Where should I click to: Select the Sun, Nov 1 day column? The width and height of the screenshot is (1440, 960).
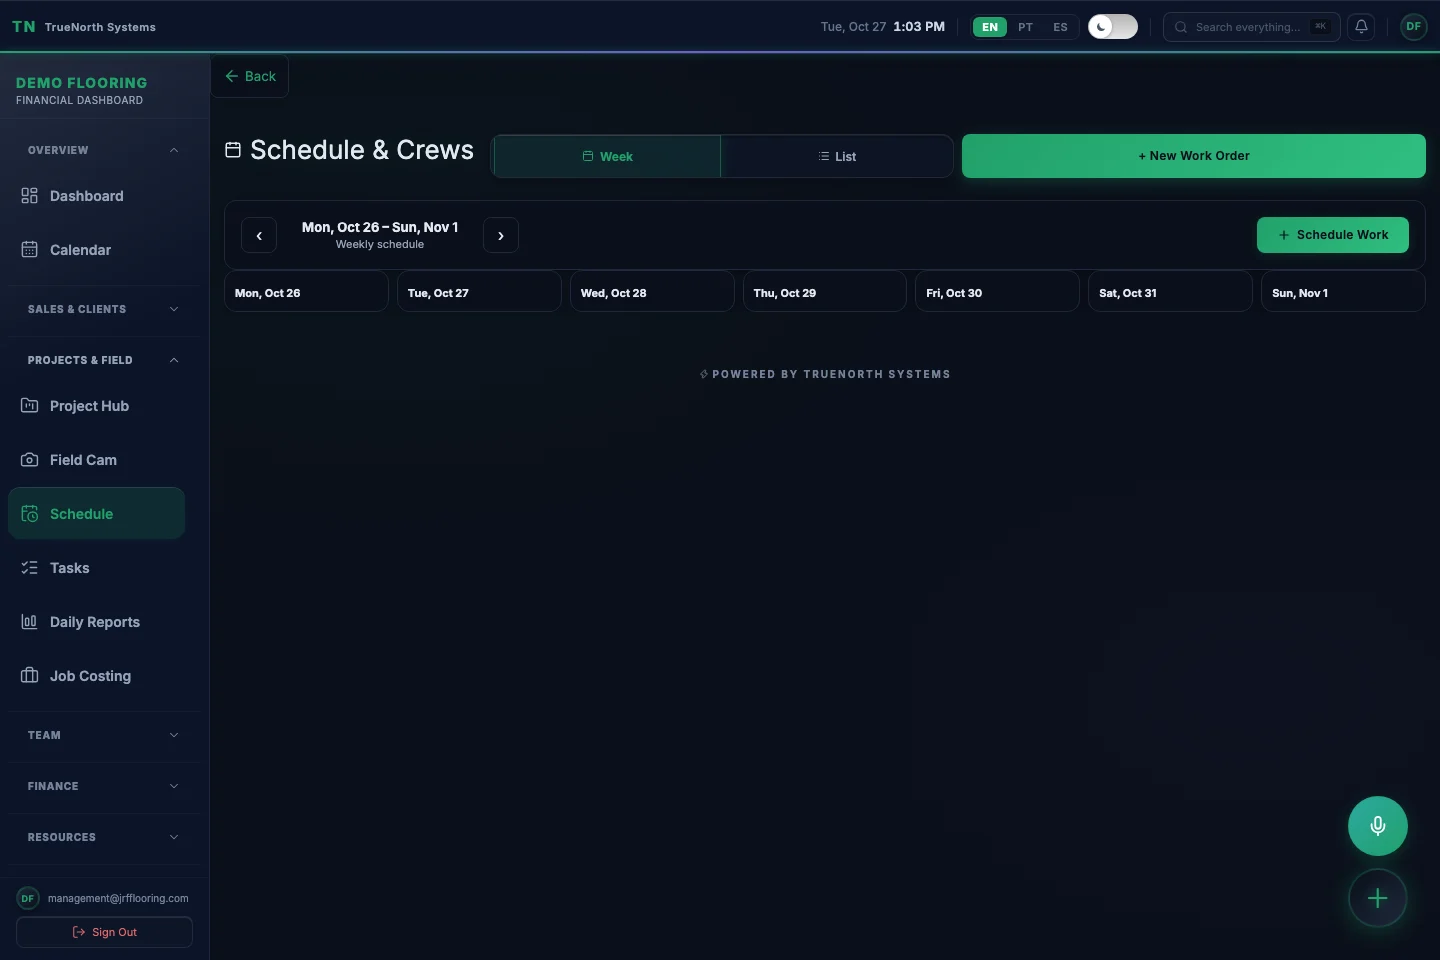[x=1343, y=292]
